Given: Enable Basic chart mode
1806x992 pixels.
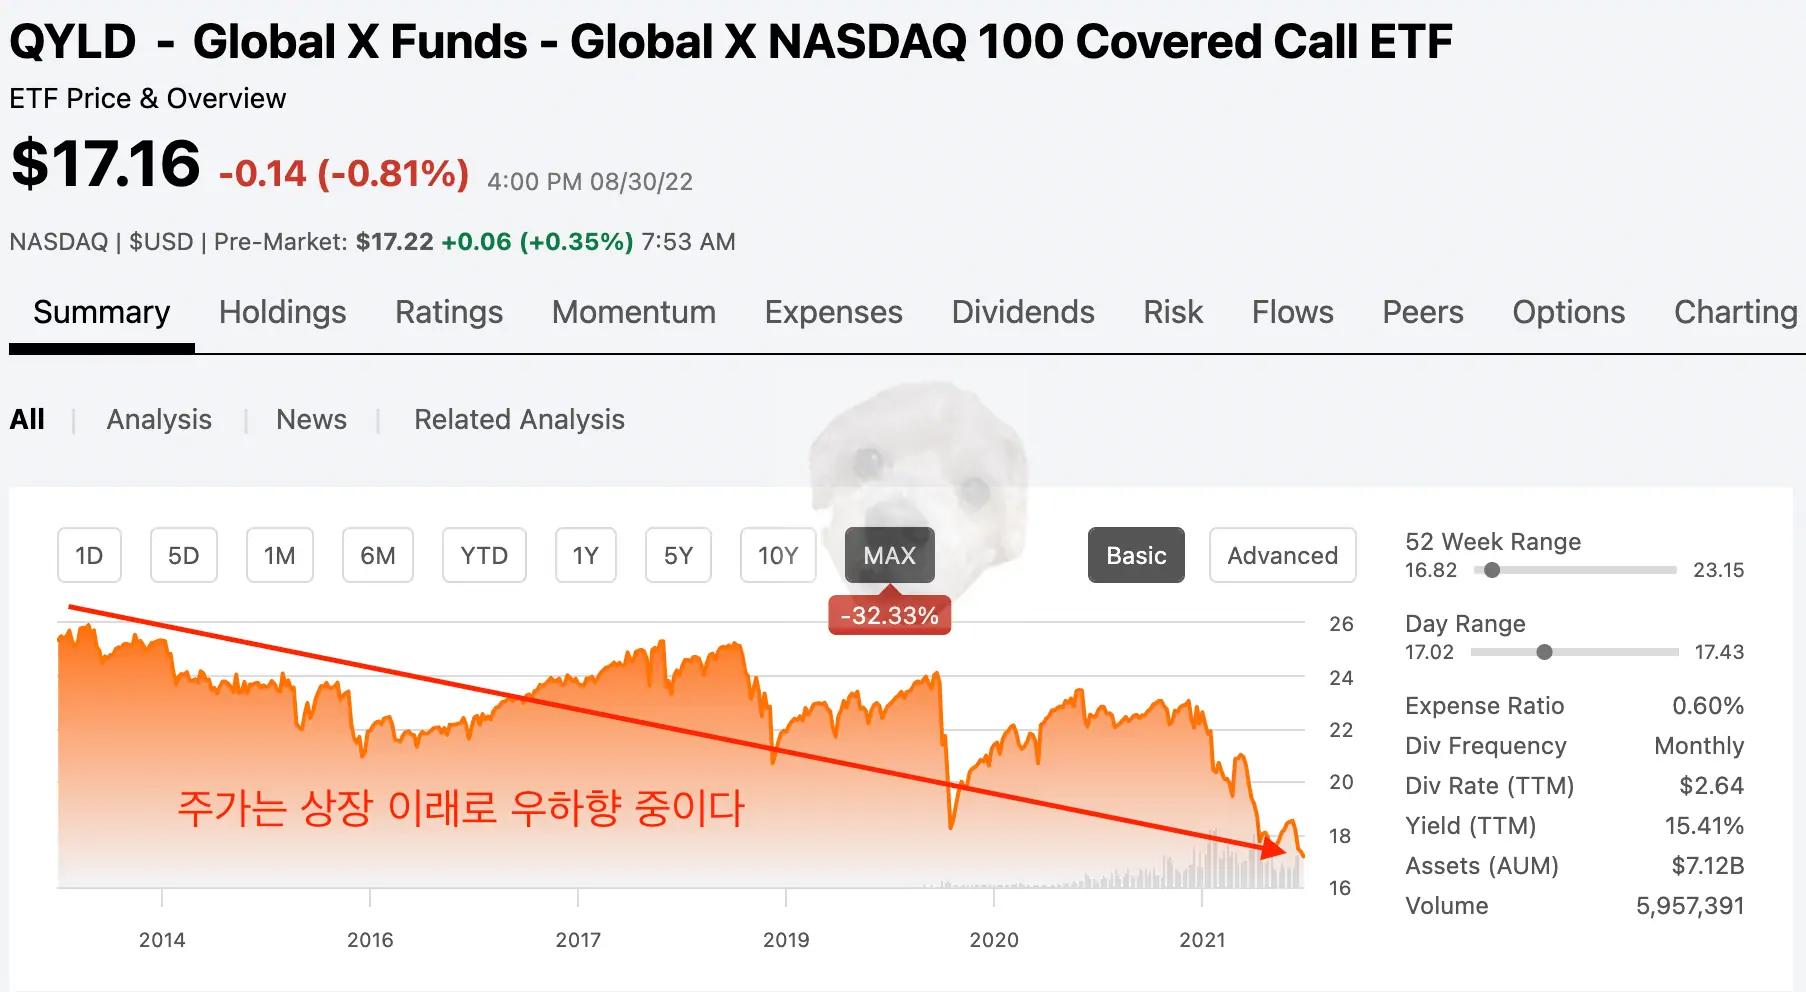Looking at the screenshot, I should coord(1136,555).
